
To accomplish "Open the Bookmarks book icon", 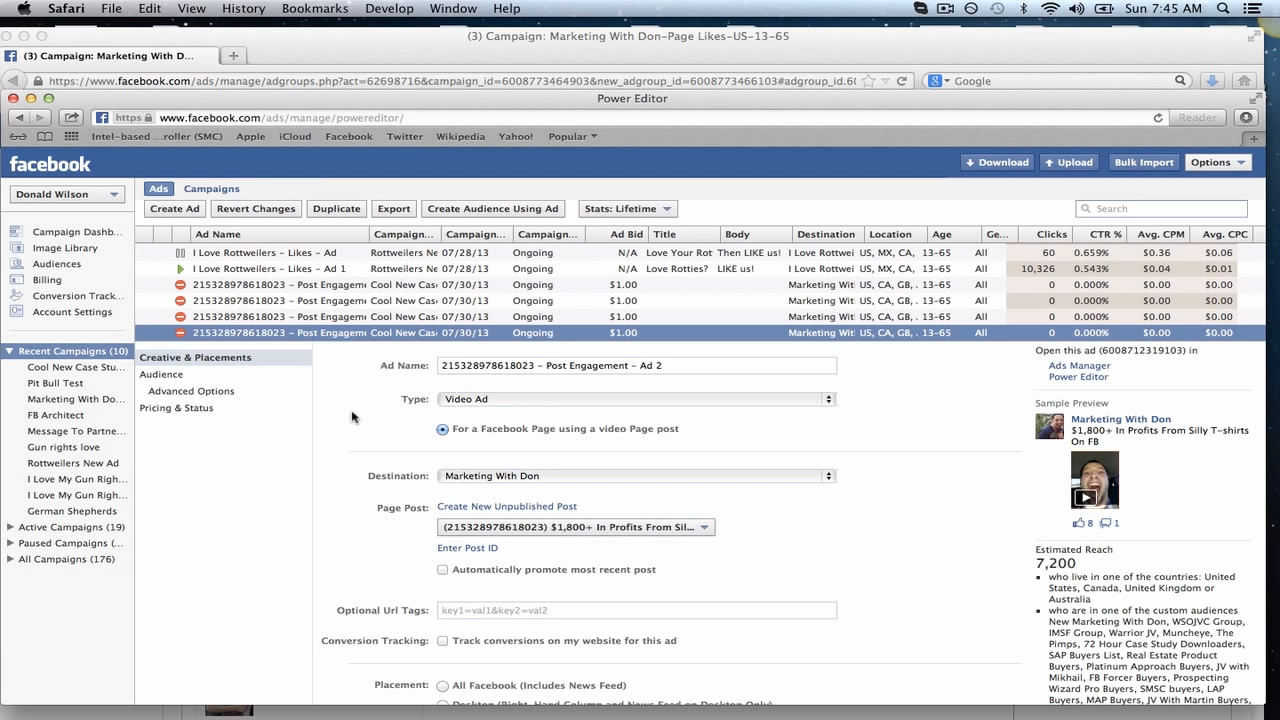I will pos(45,137).
